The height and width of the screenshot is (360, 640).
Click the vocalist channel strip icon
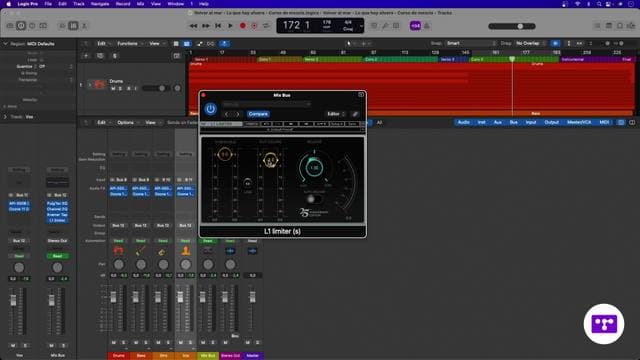[185, 251]
